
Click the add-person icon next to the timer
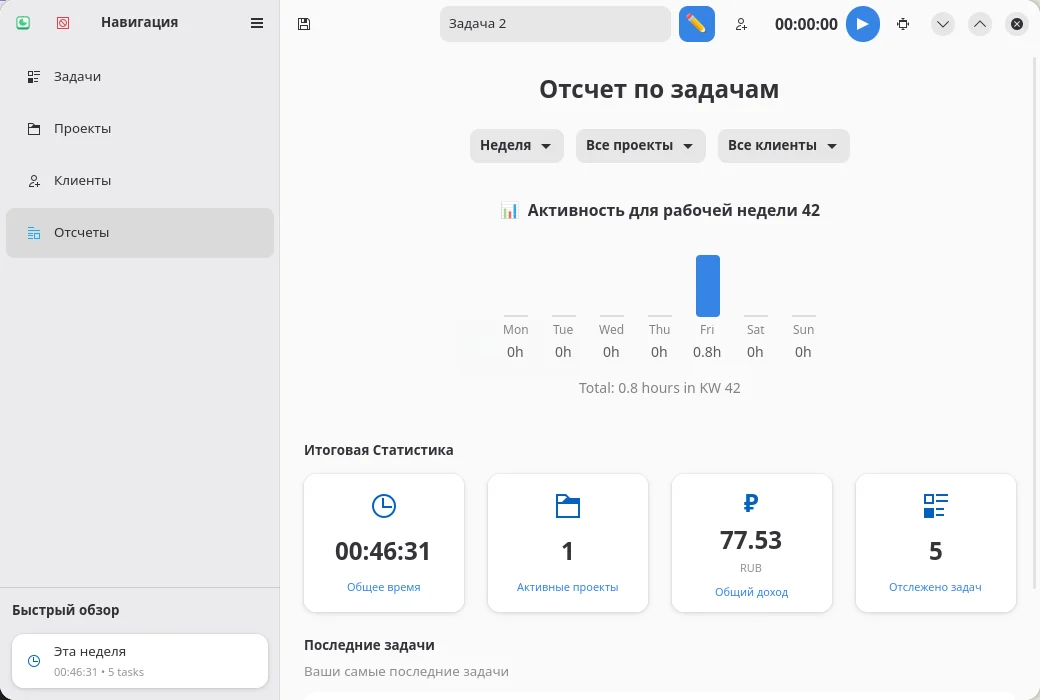tap(741, 24)
